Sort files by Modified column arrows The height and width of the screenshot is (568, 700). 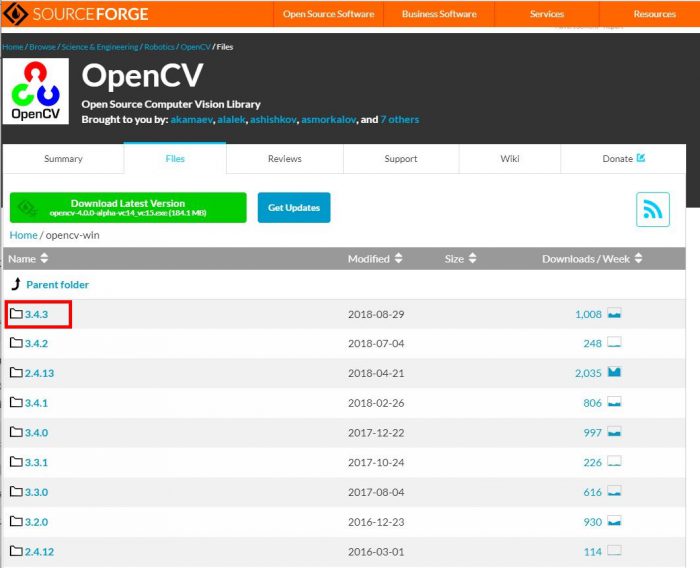click(x=399, y=258)
